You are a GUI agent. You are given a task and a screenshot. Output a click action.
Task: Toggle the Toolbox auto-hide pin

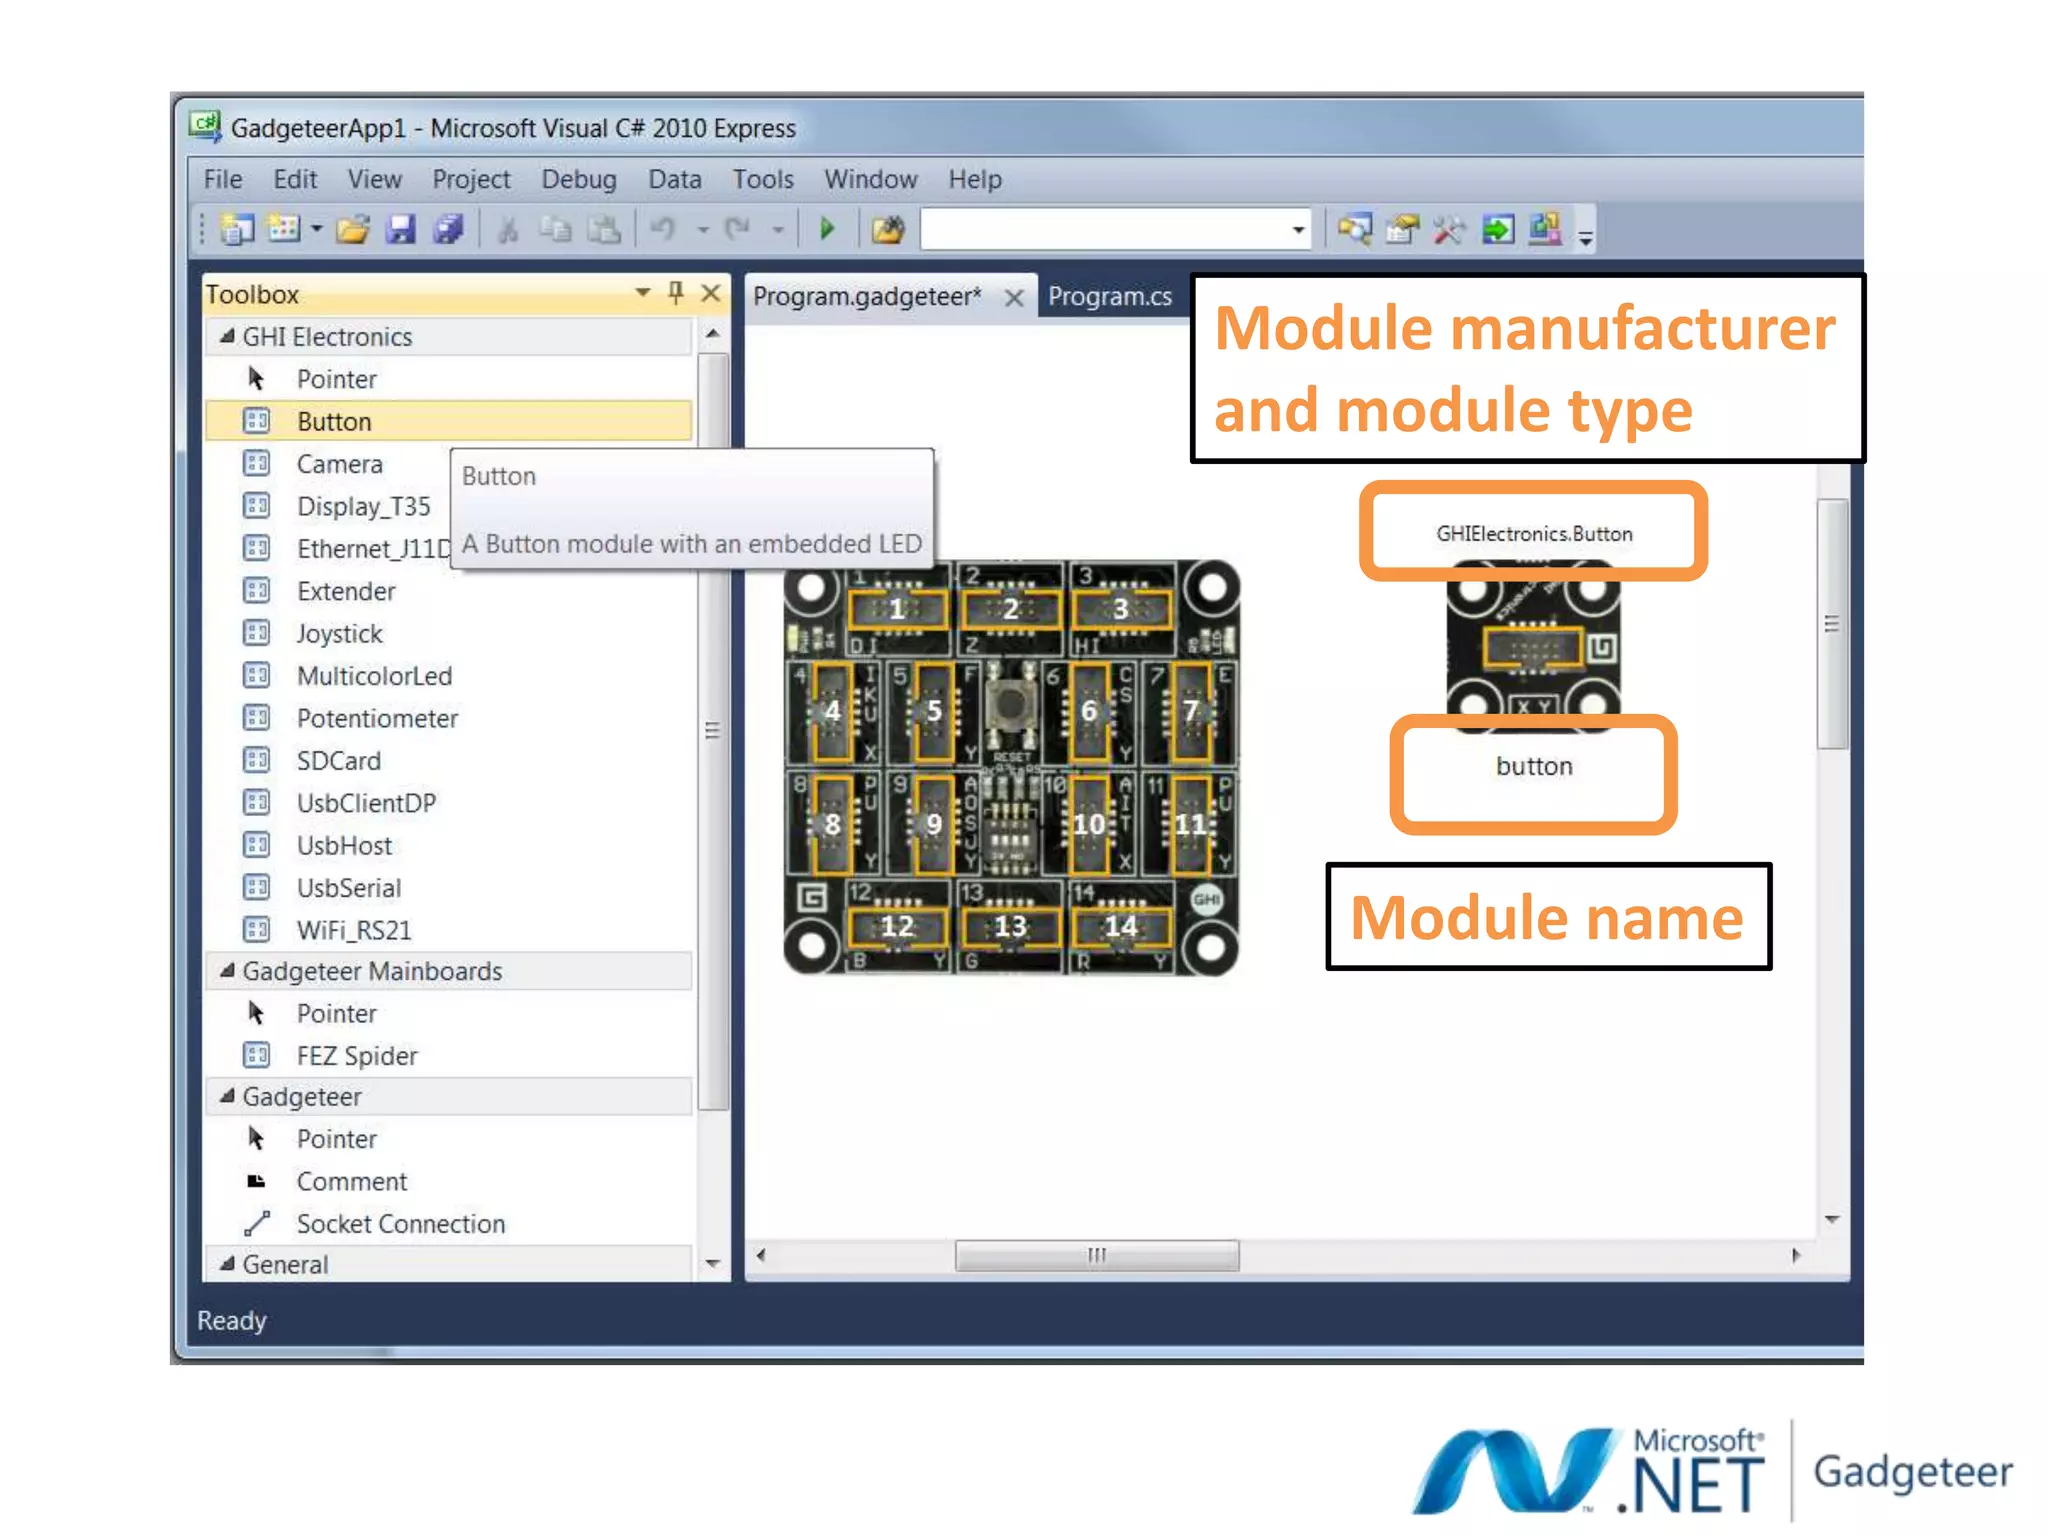tap(676, 293)
